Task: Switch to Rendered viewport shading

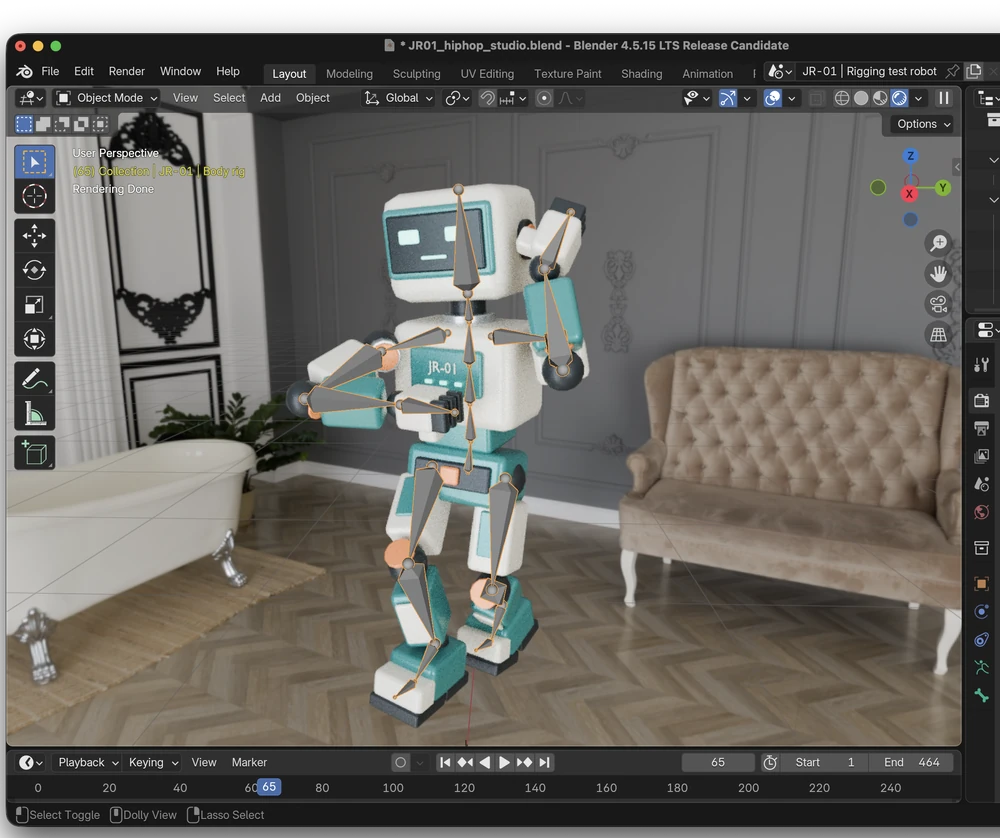Action: [899, 98]
